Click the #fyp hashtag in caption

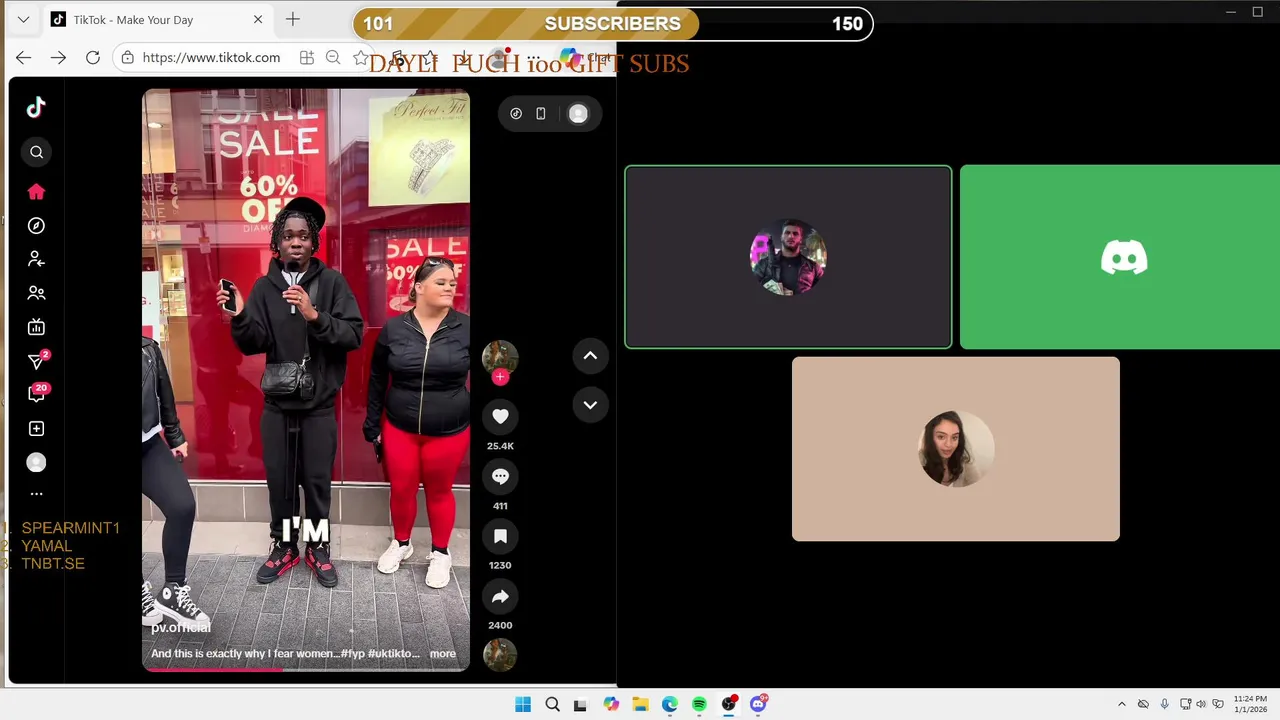[352, 654]
